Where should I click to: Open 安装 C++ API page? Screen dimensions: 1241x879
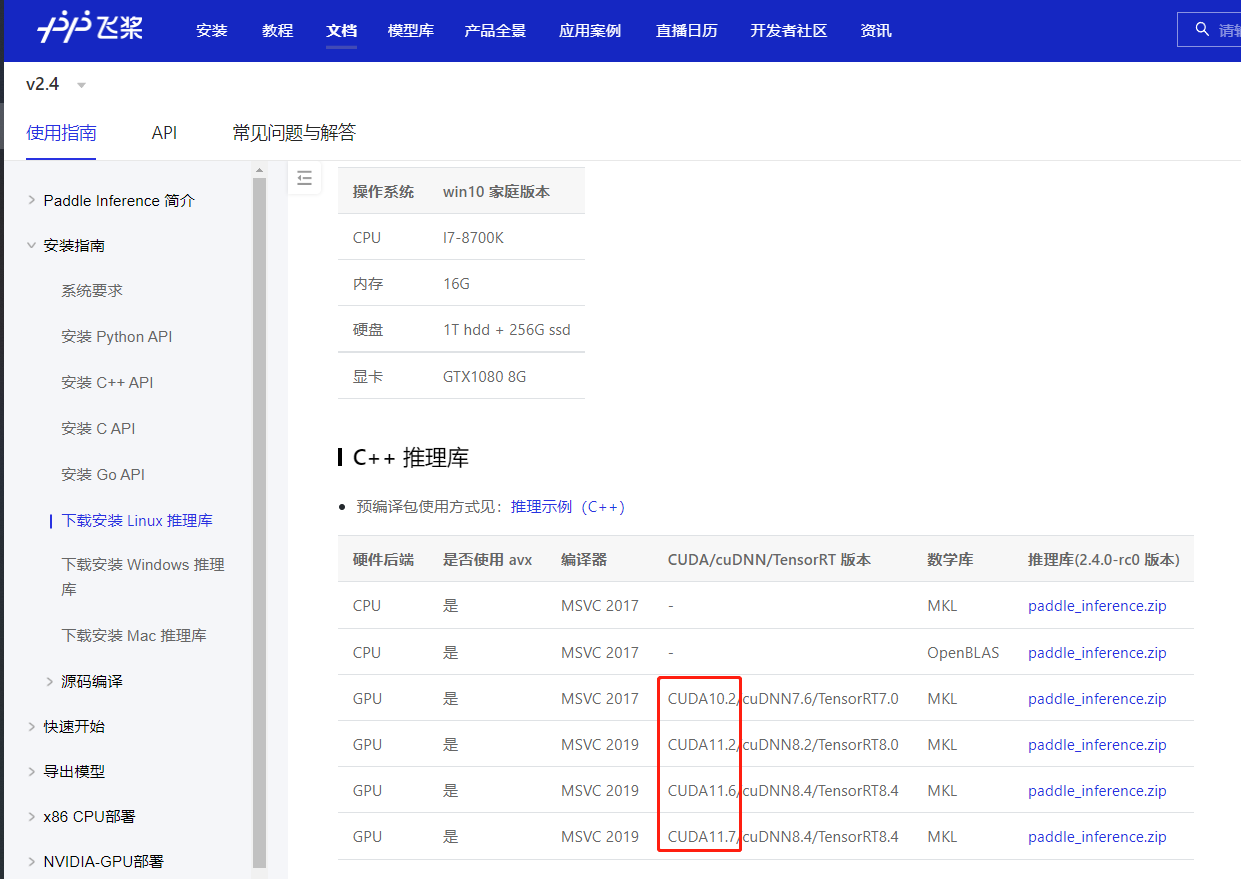107,382
